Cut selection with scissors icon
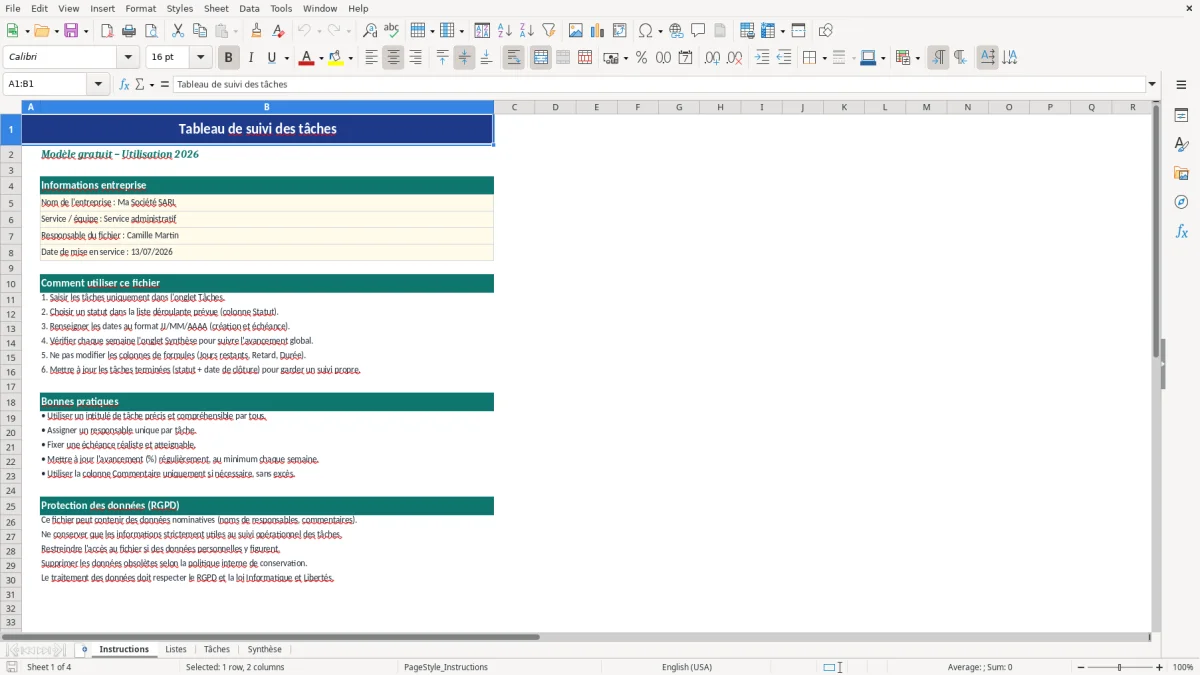Viewport: 1200px width, 675px height. 178,31
